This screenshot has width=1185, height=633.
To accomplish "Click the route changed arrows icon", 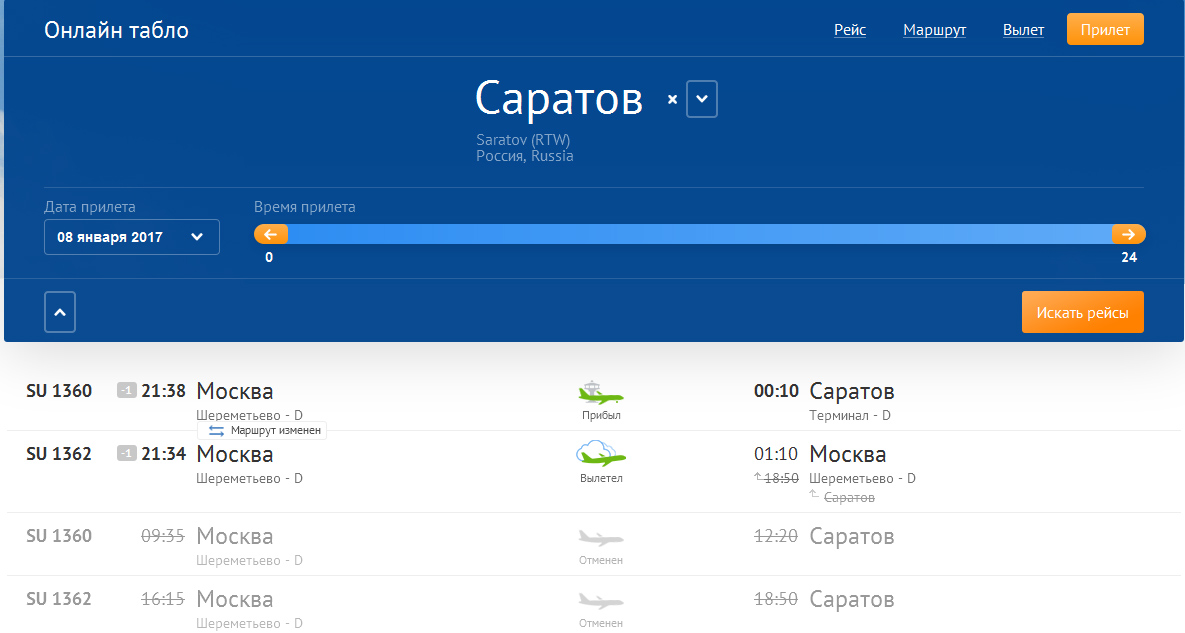I will click(216, 430).
